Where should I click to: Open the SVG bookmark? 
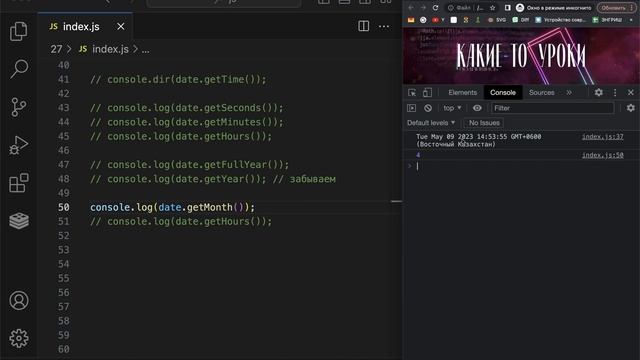point(497,20)
